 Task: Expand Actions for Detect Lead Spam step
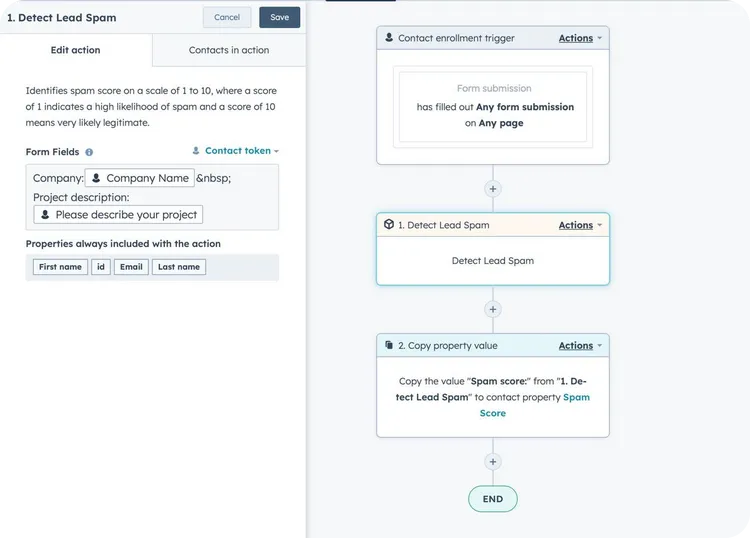[580, 225]
